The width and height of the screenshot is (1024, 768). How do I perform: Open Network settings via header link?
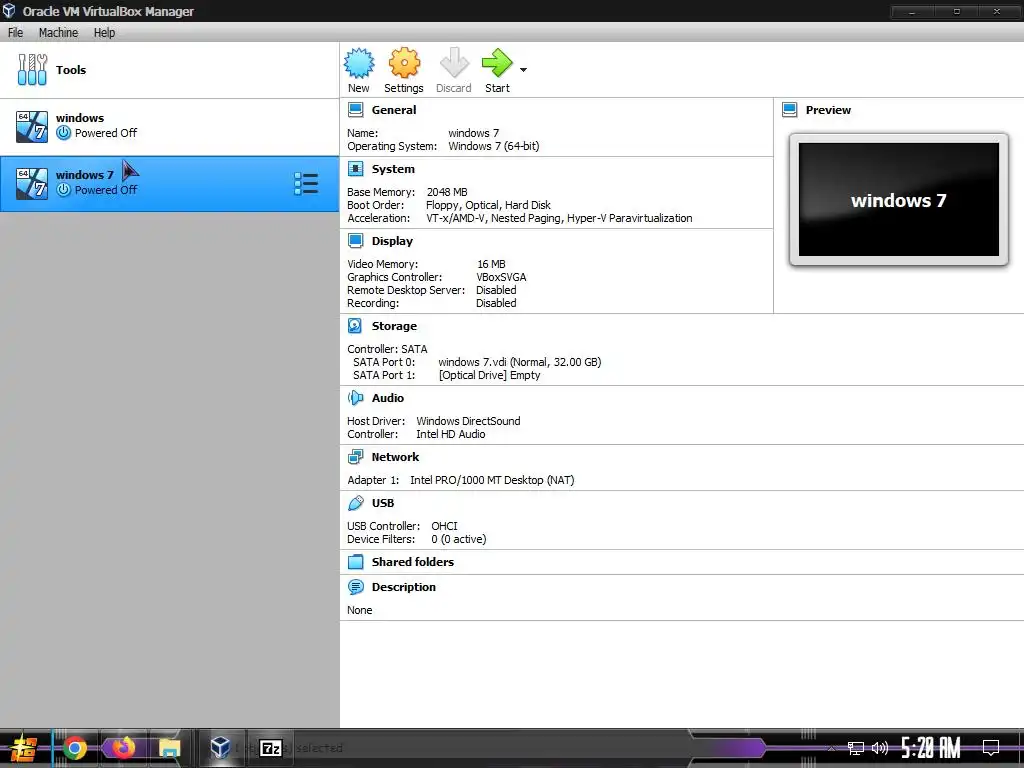click(395, 457)
